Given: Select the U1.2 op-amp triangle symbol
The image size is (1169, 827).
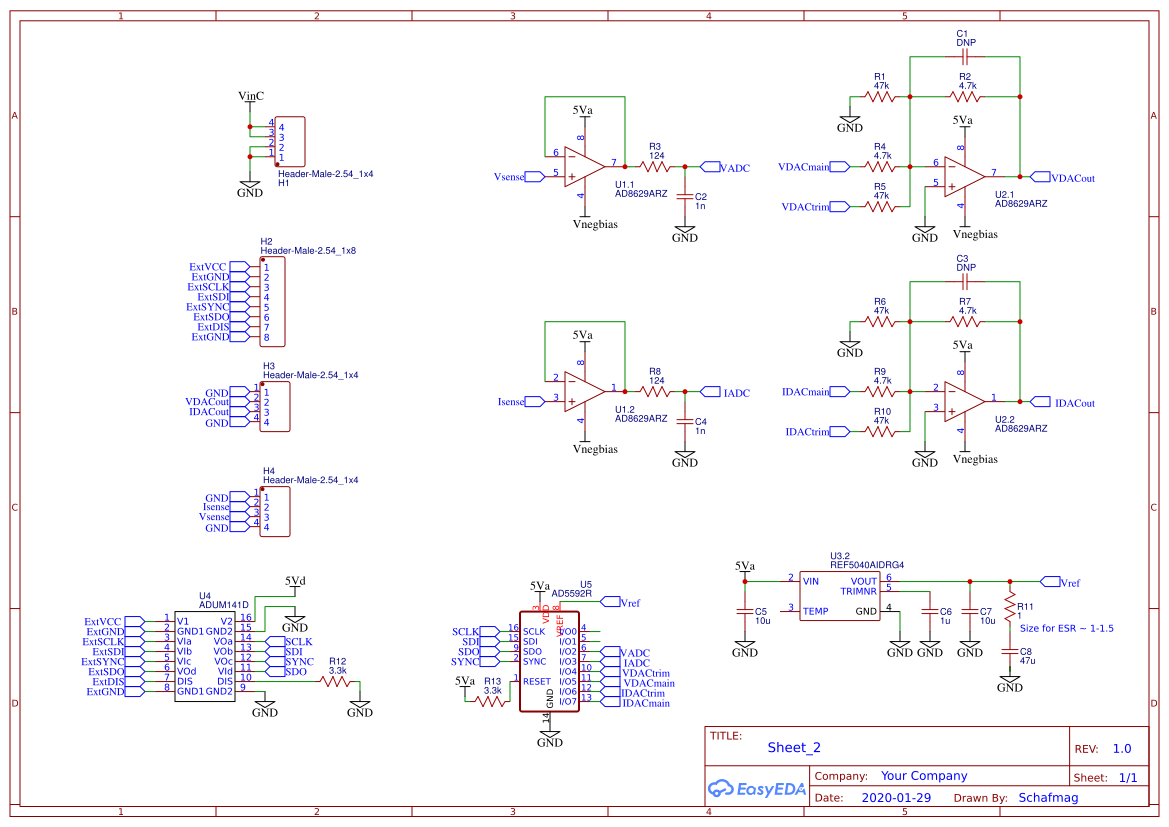Looking at the screenshot, I should pos(584,391).
